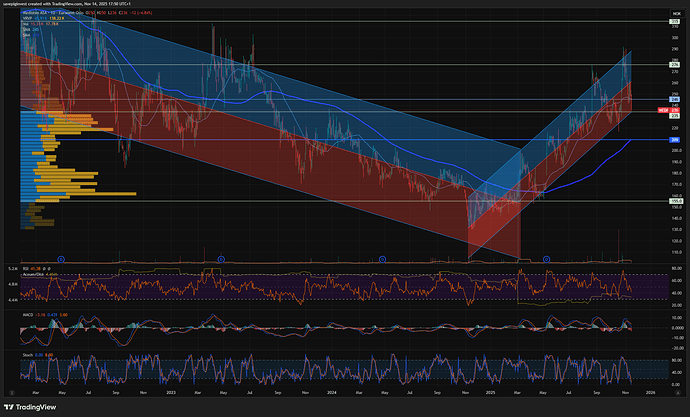Click the 250 price level label
This screenshot has width=690, height=417.
(675, 97)
